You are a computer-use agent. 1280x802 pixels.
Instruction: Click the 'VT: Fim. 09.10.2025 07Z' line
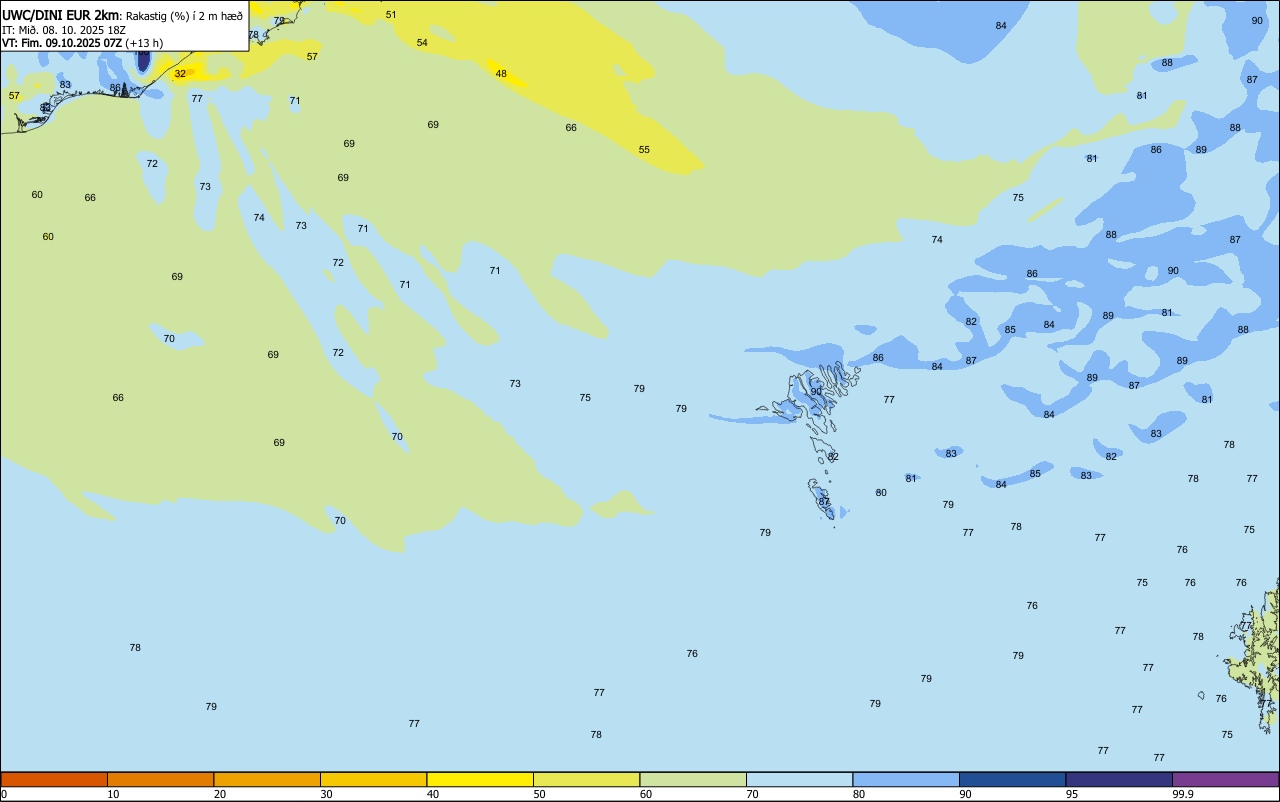click(x=62, y=43)
